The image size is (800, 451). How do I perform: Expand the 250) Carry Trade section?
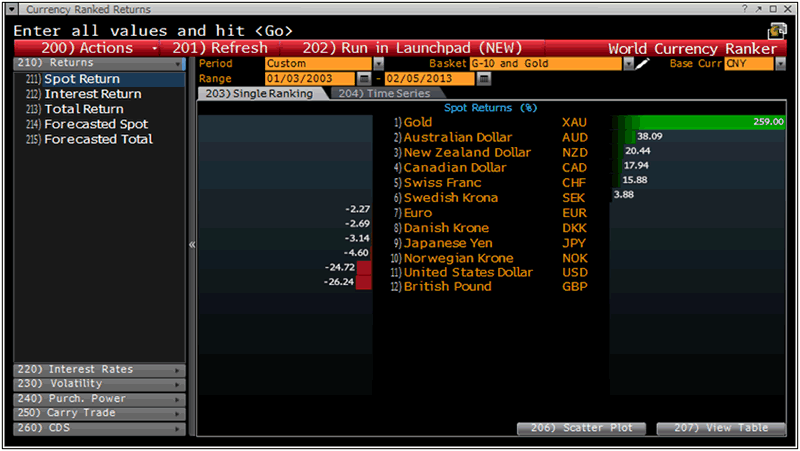(x=99, y=413)
